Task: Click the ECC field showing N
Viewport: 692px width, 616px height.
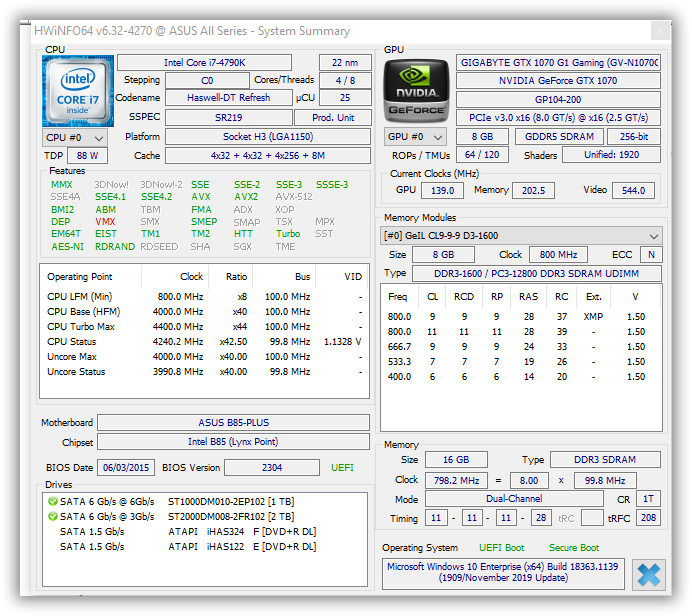Action: click(x=651, y=255)
